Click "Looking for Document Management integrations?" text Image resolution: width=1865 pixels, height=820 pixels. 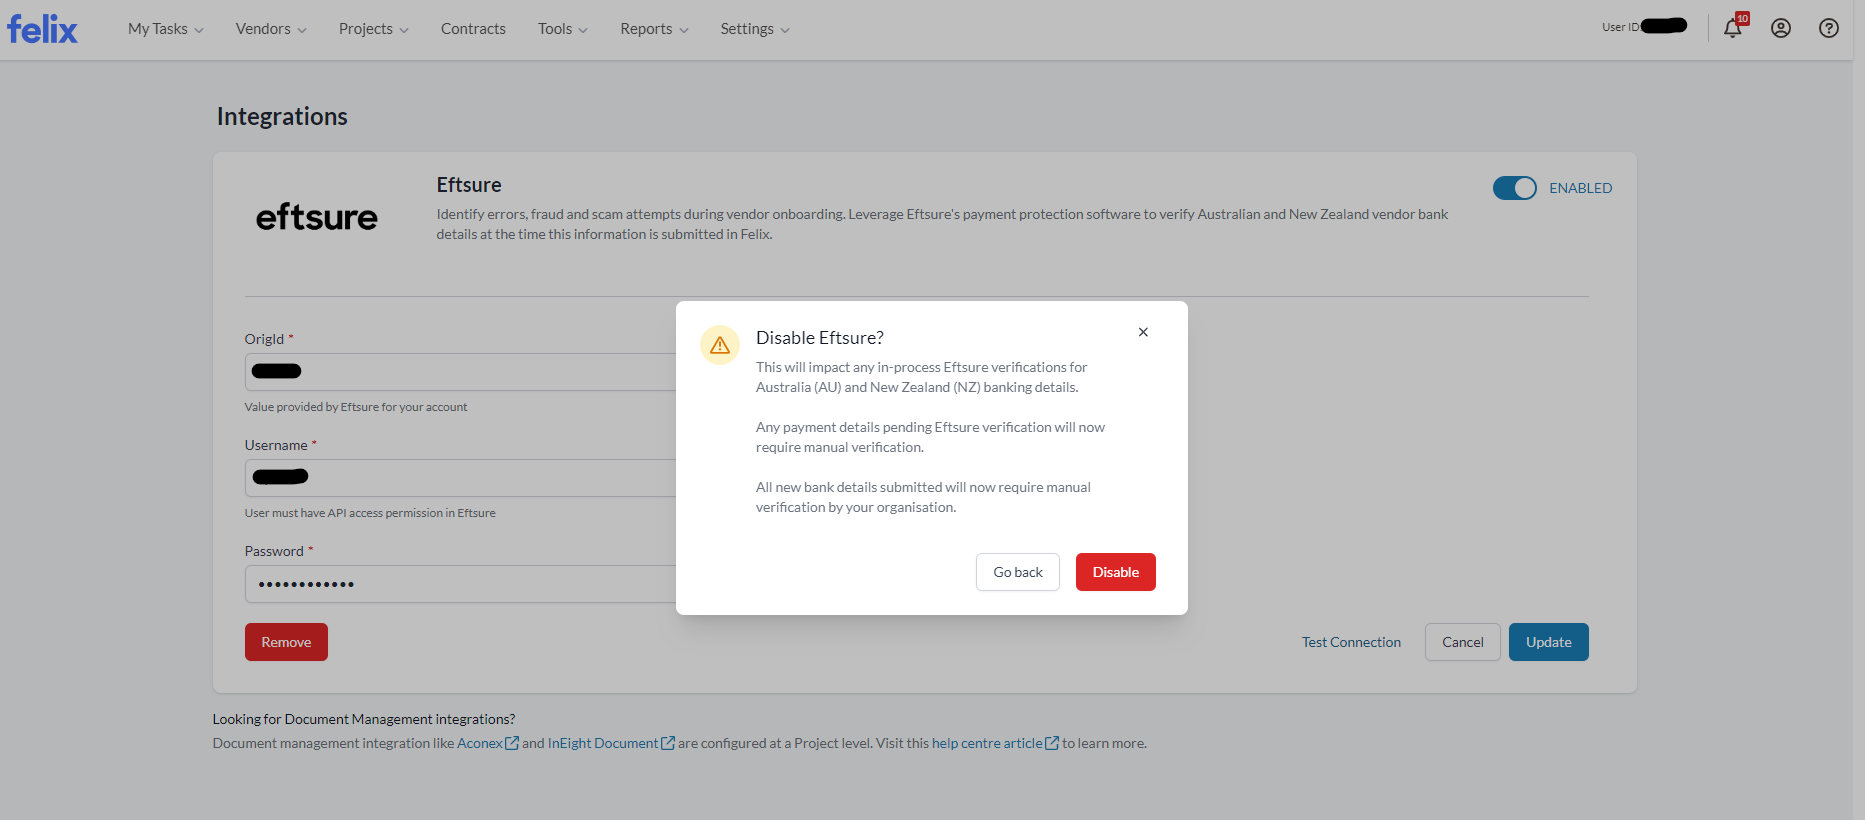[364, 719]
